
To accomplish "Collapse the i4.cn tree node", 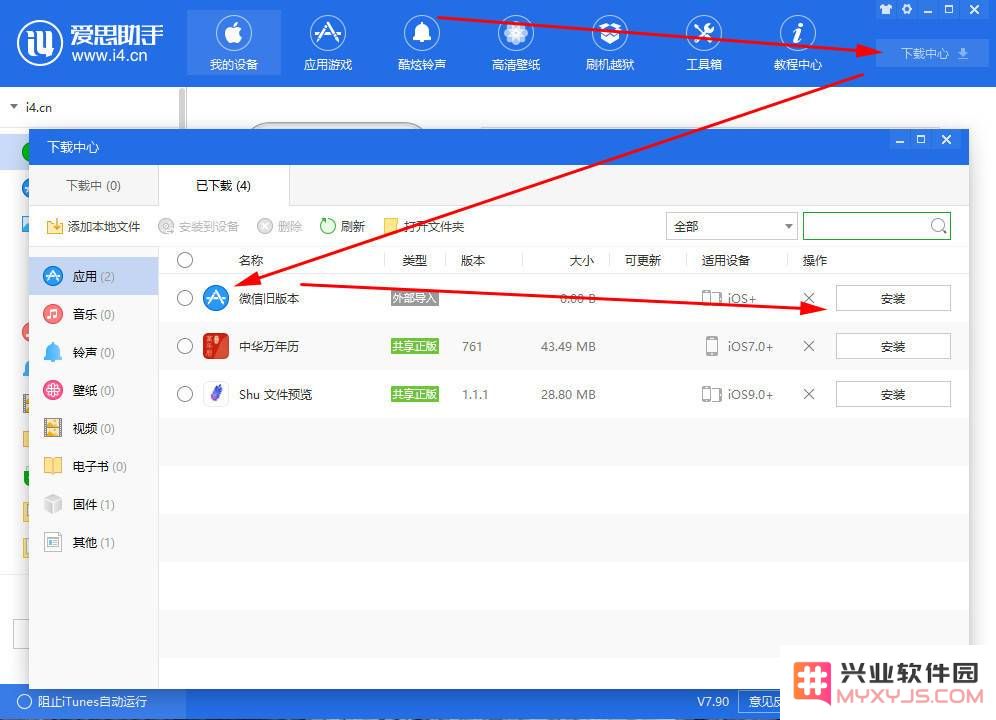I will click(14, 107).
